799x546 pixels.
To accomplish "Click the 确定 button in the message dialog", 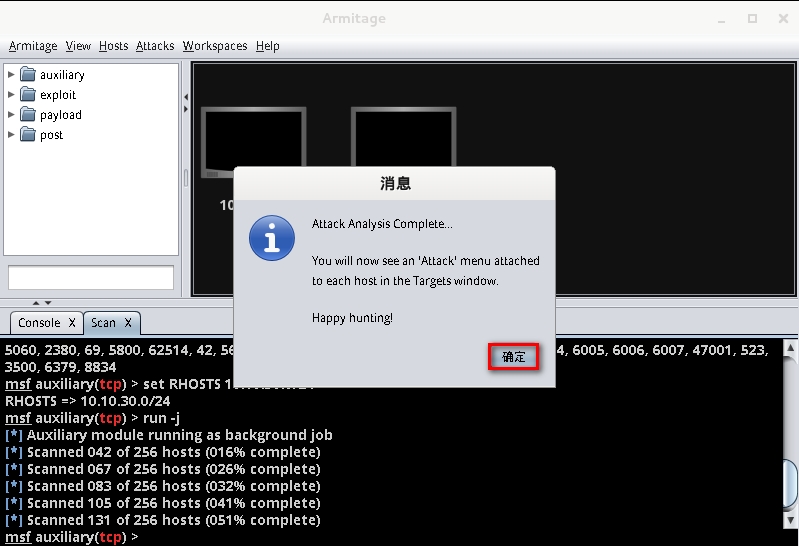I will 513,357.
